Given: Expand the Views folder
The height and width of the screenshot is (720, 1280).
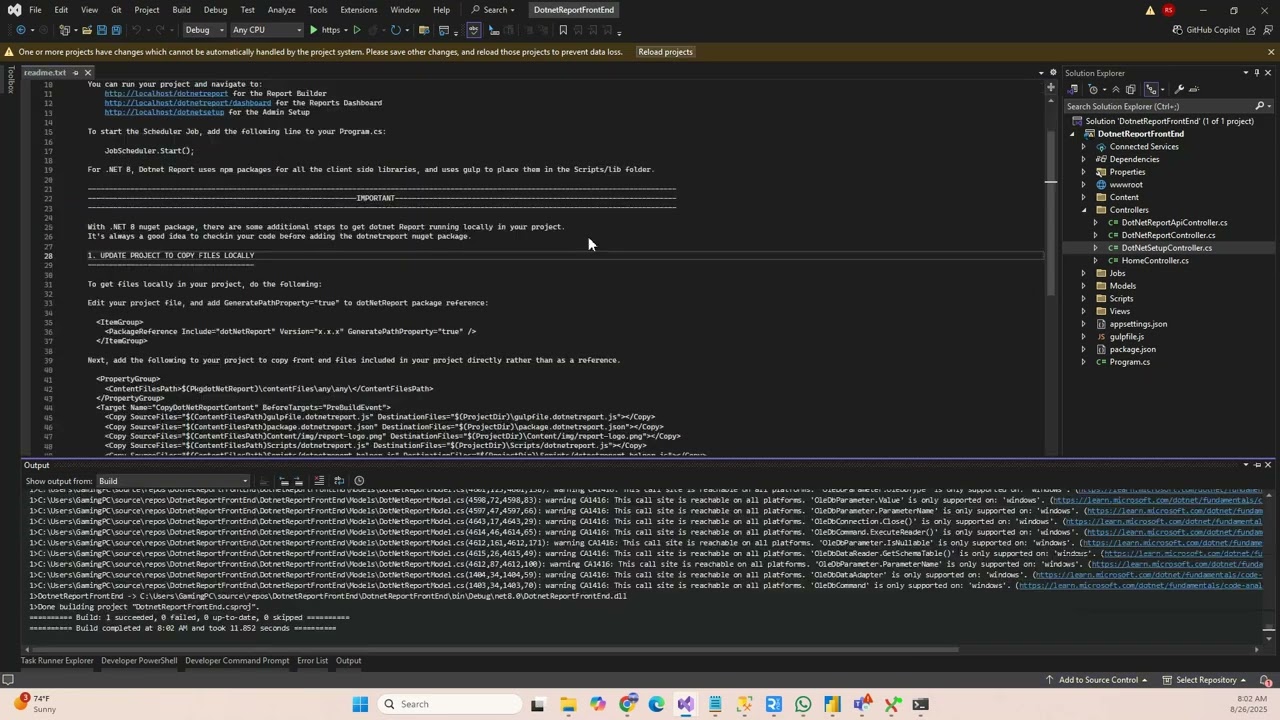Looking at the screenshot, I should click(1084, 311).
